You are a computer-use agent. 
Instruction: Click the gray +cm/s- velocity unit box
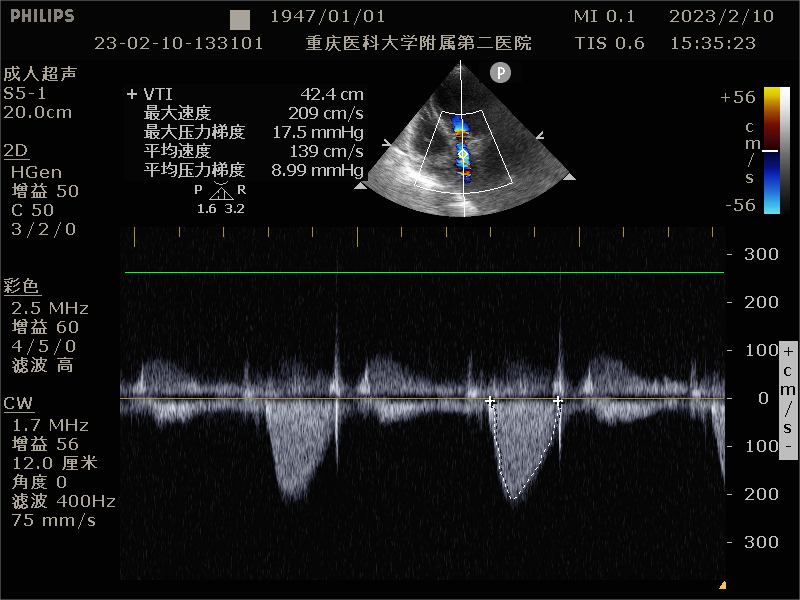tap(788, 397)
